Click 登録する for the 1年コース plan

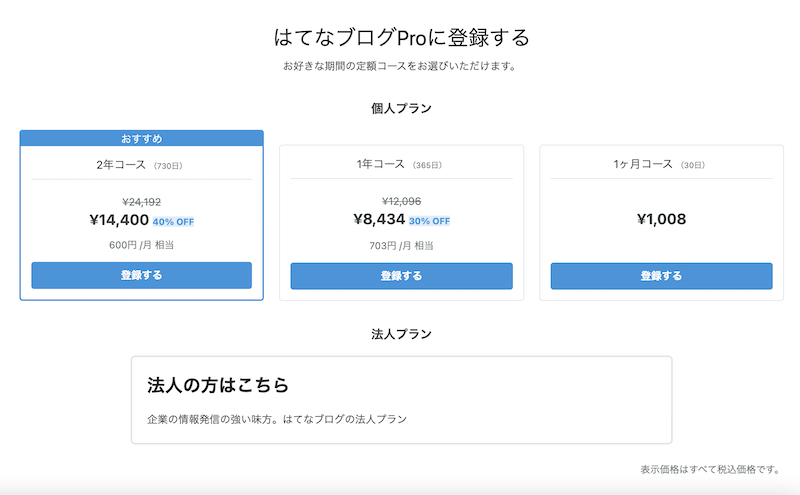click(x=401, y=276)
